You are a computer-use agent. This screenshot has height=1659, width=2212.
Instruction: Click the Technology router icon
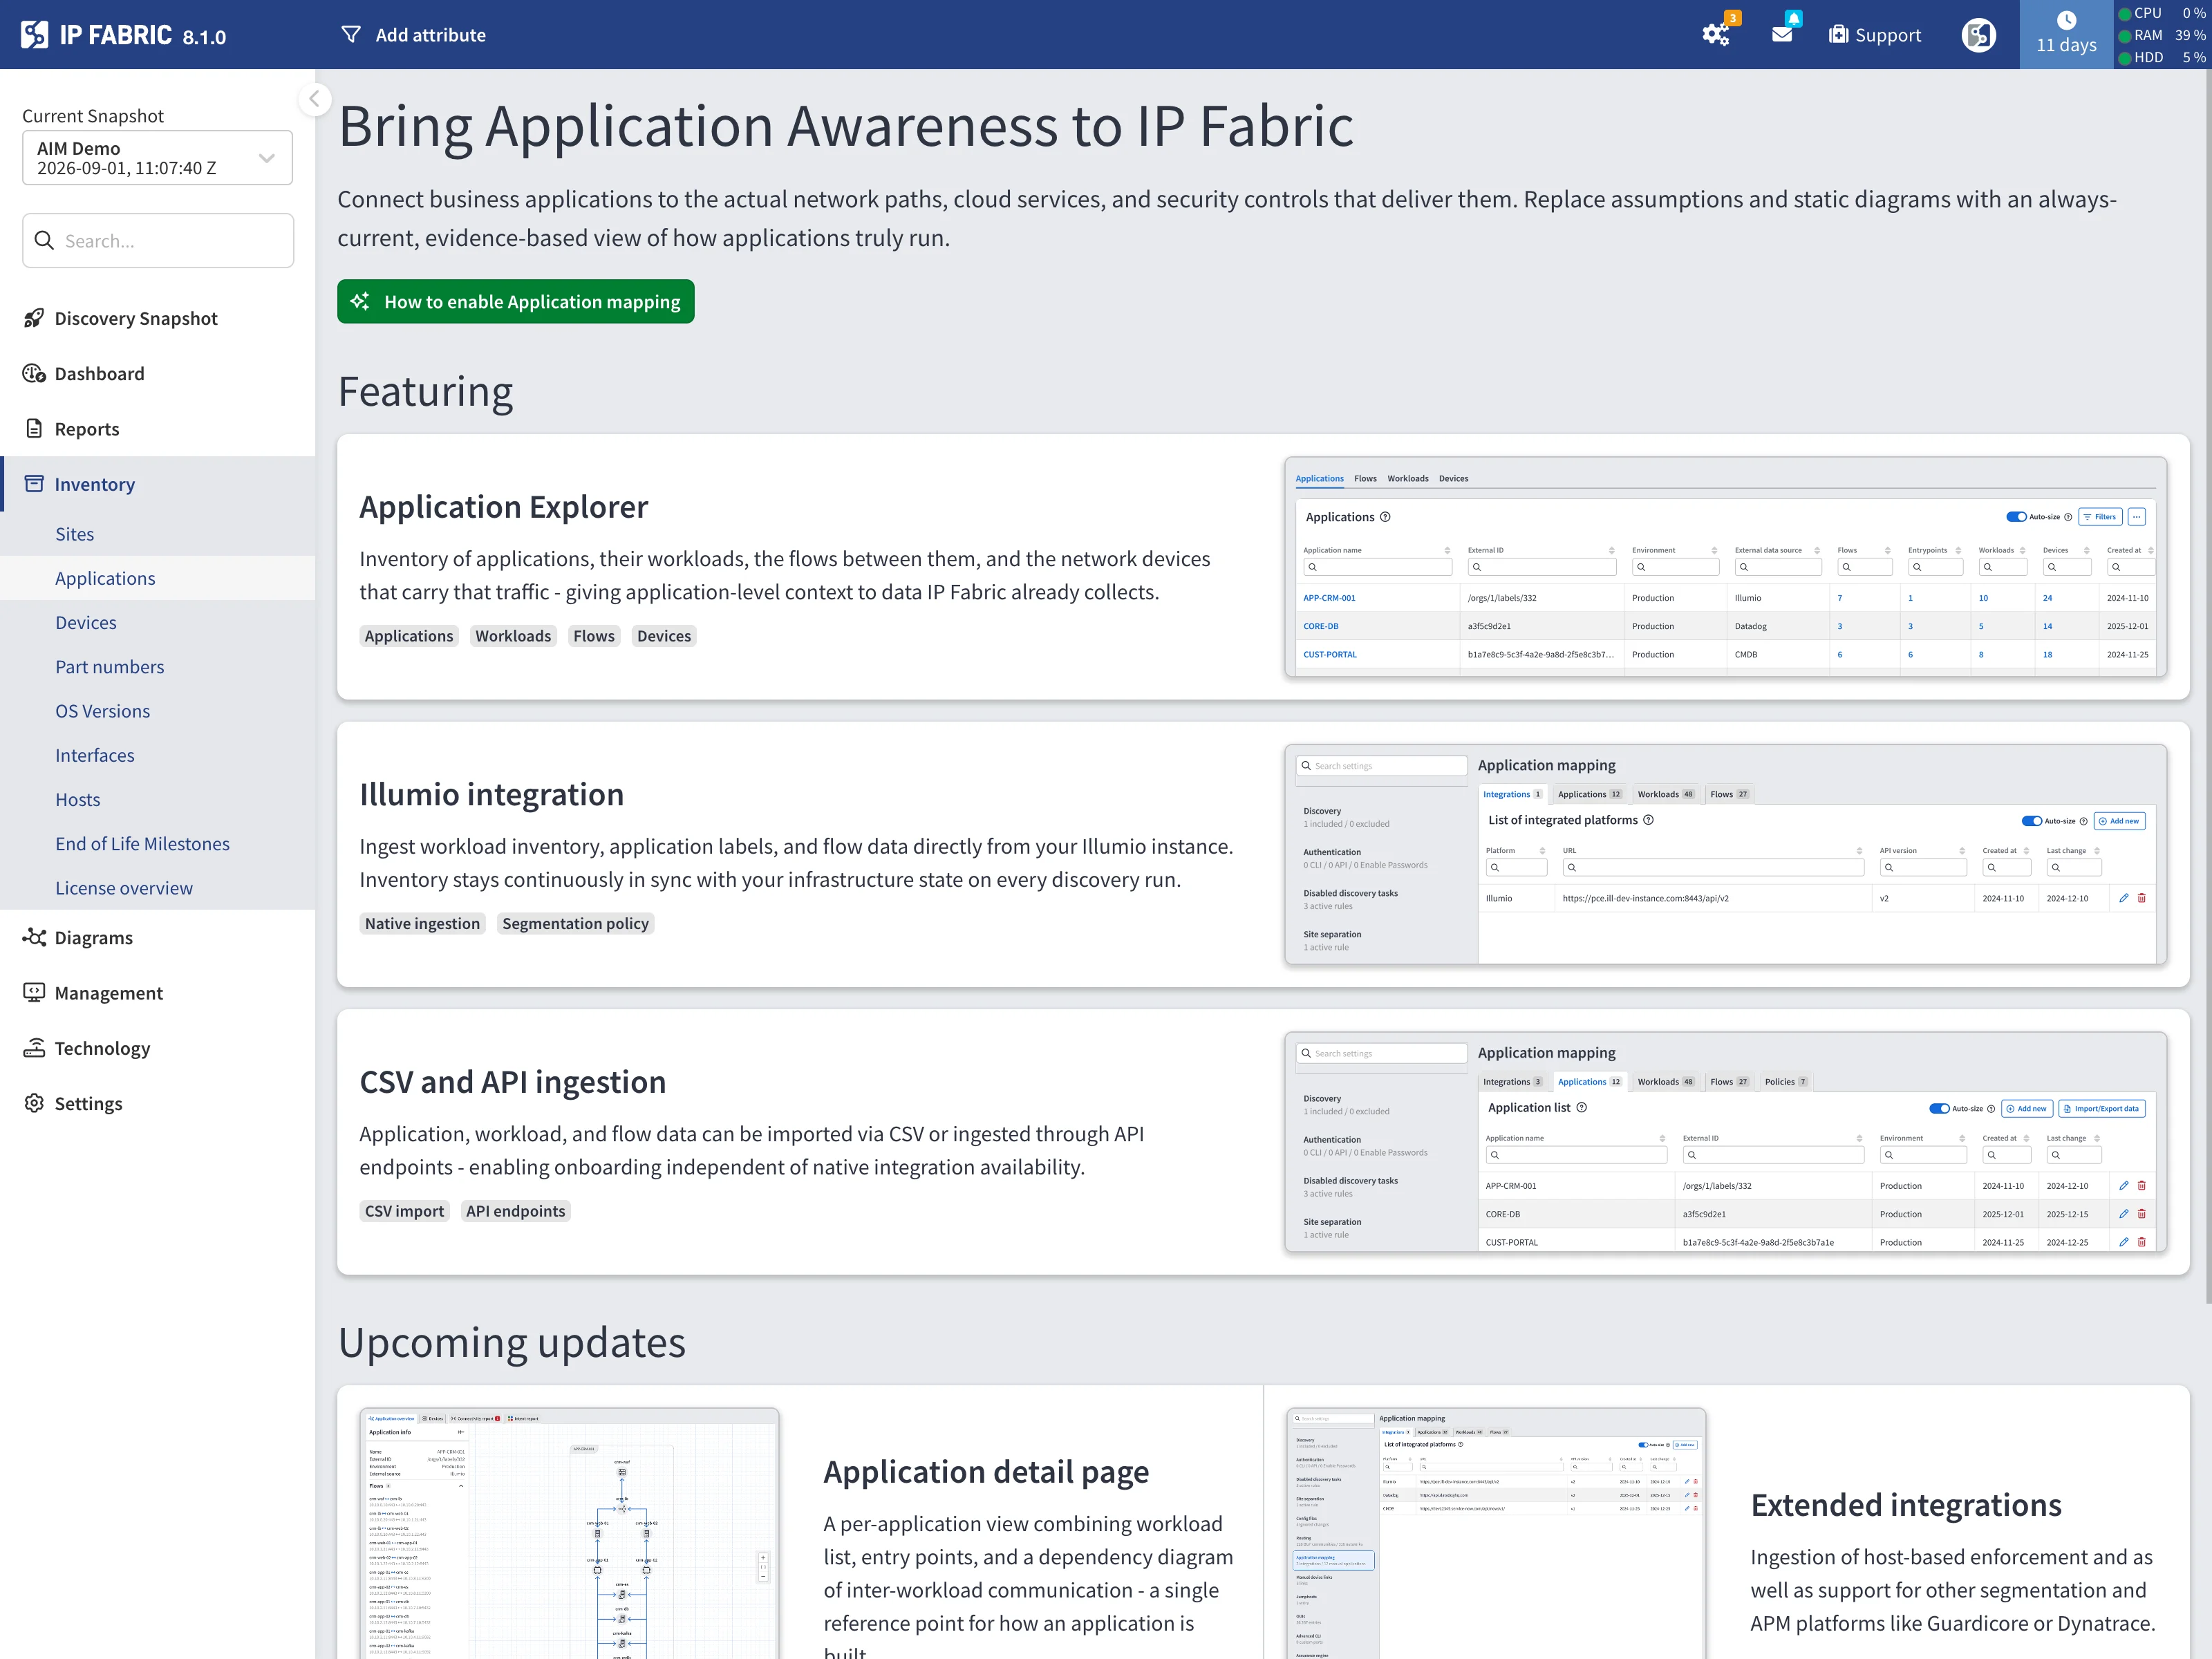click(x=34, y=1047)
